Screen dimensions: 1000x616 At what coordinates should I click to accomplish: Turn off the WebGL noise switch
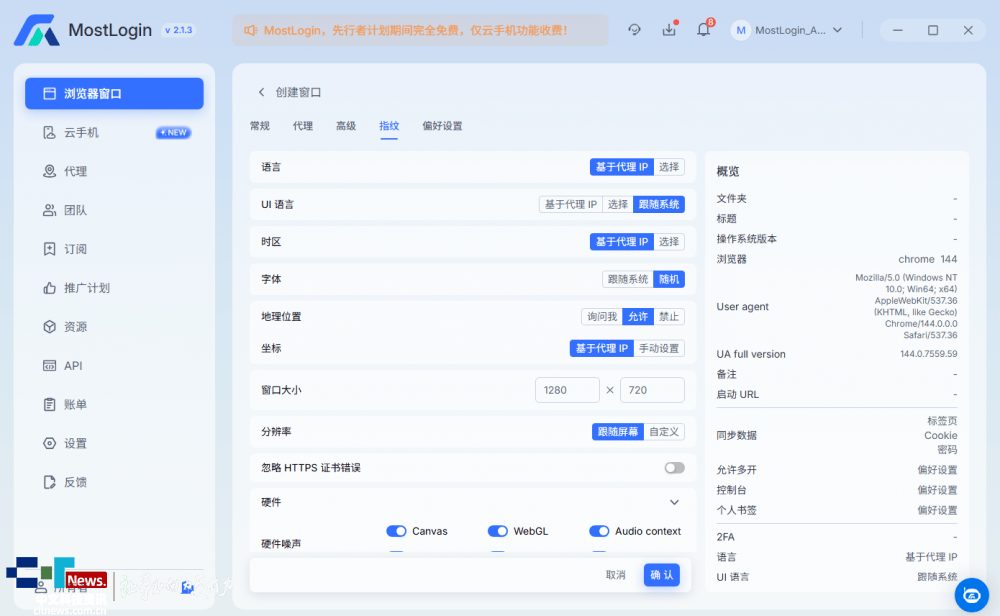(497, 531)
